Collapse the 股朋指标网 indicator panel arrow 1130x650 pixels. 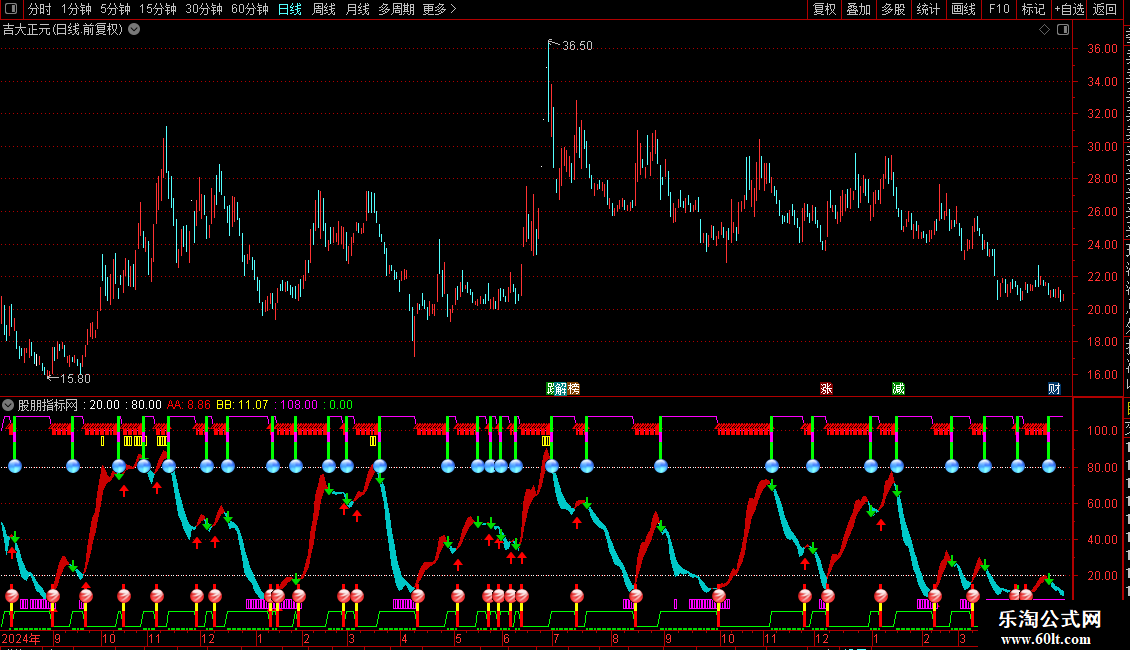click(8, 405)
